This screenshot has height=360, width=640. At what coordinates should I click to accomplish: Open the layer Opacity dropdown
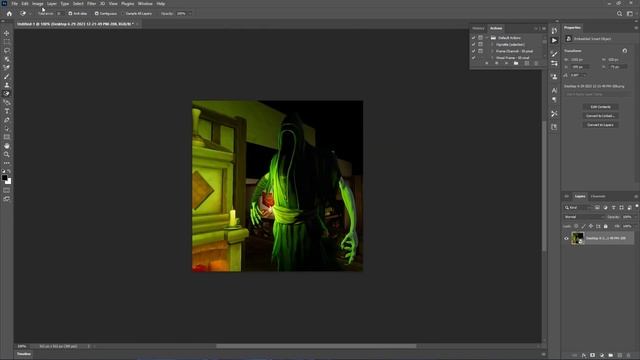(x=635, y=217)
